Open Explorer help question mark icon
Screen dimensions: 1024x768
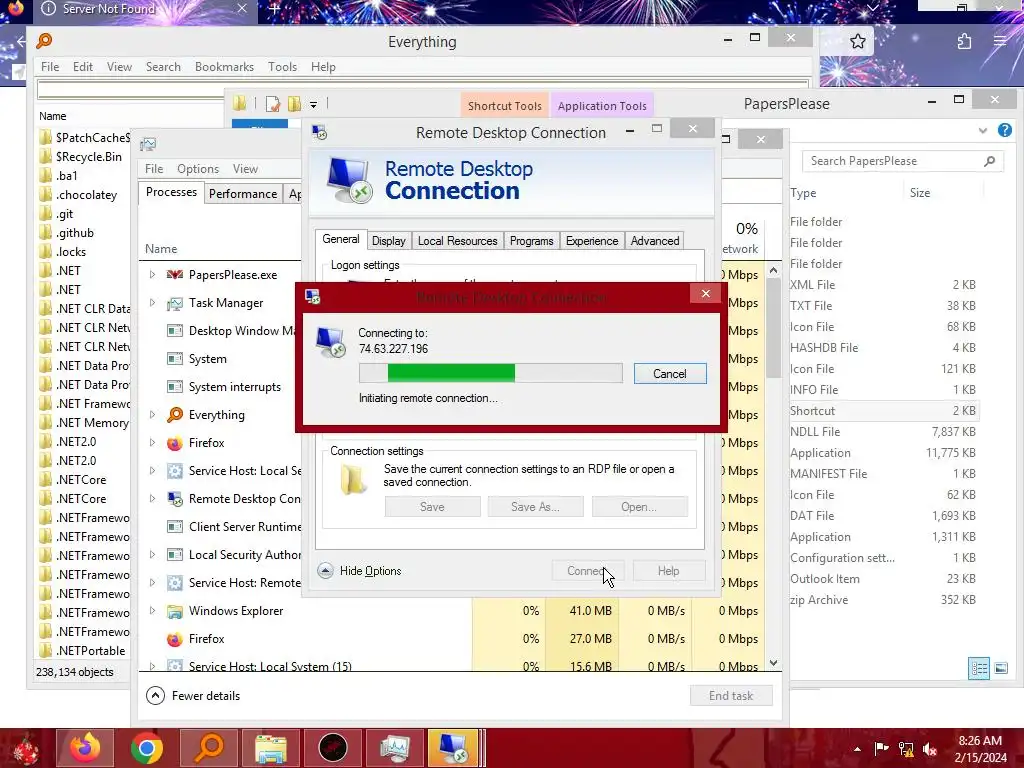(x=1004, y=130)
